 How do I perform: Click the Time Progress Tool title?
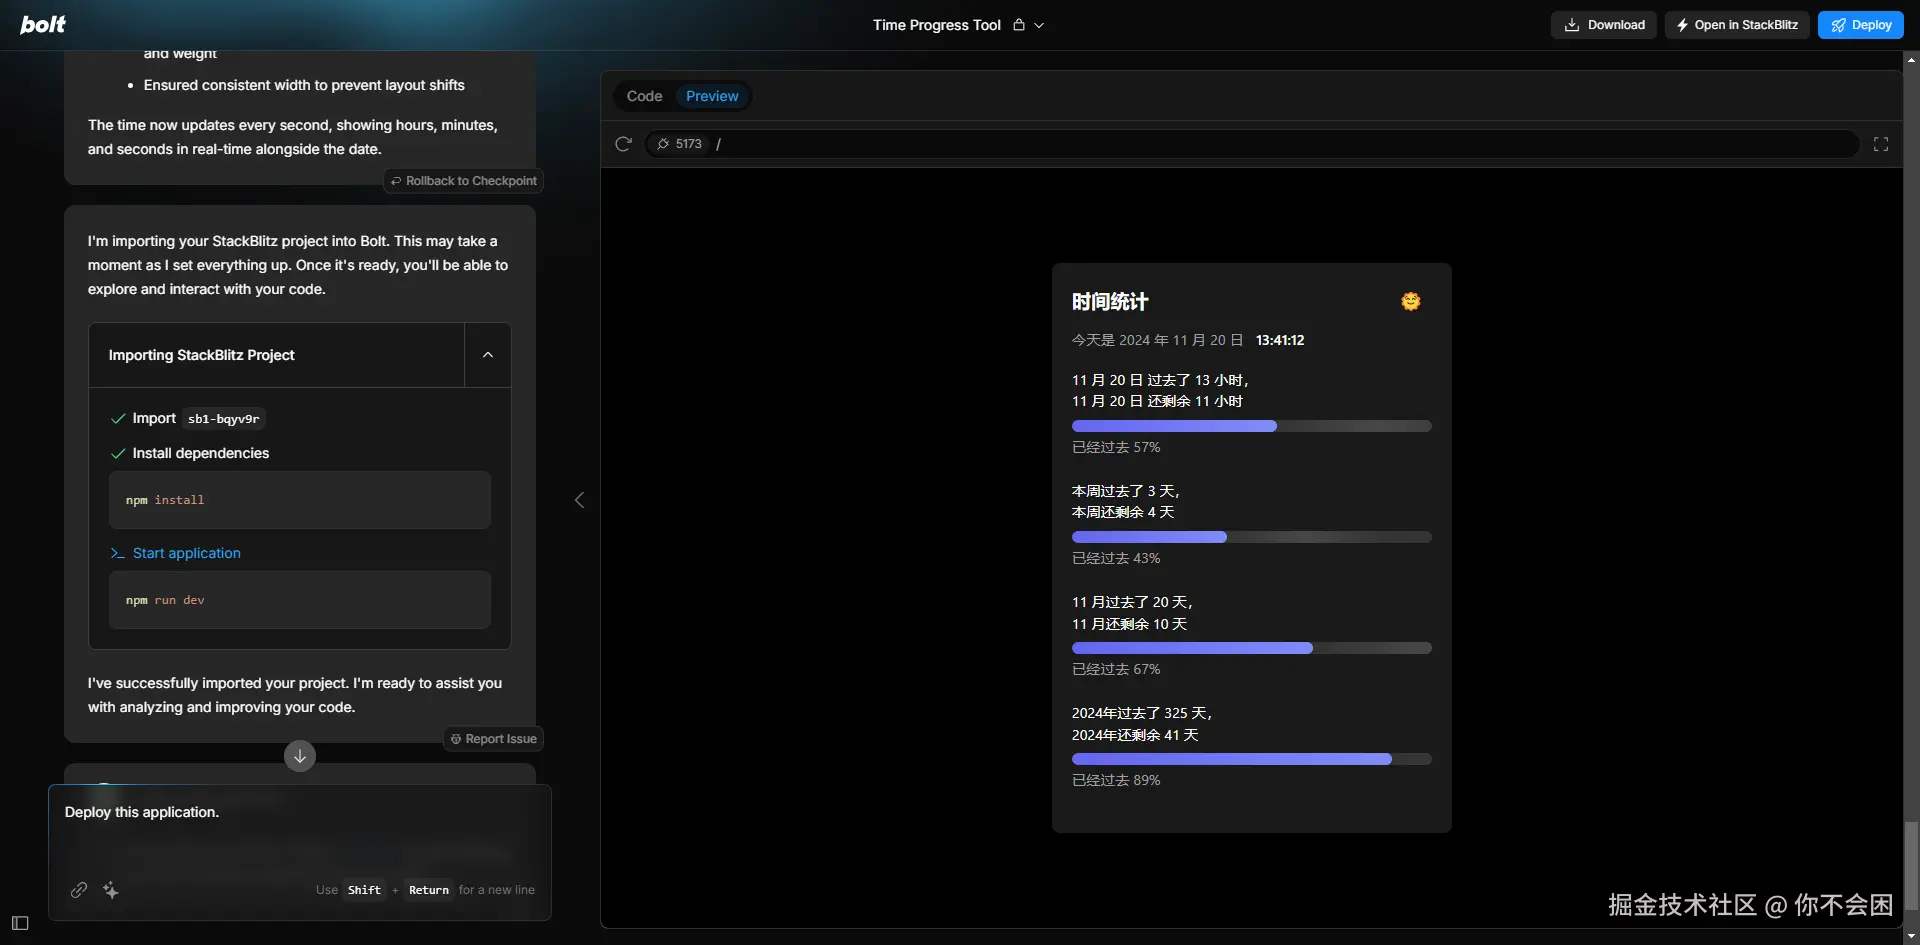coord(937,25)
